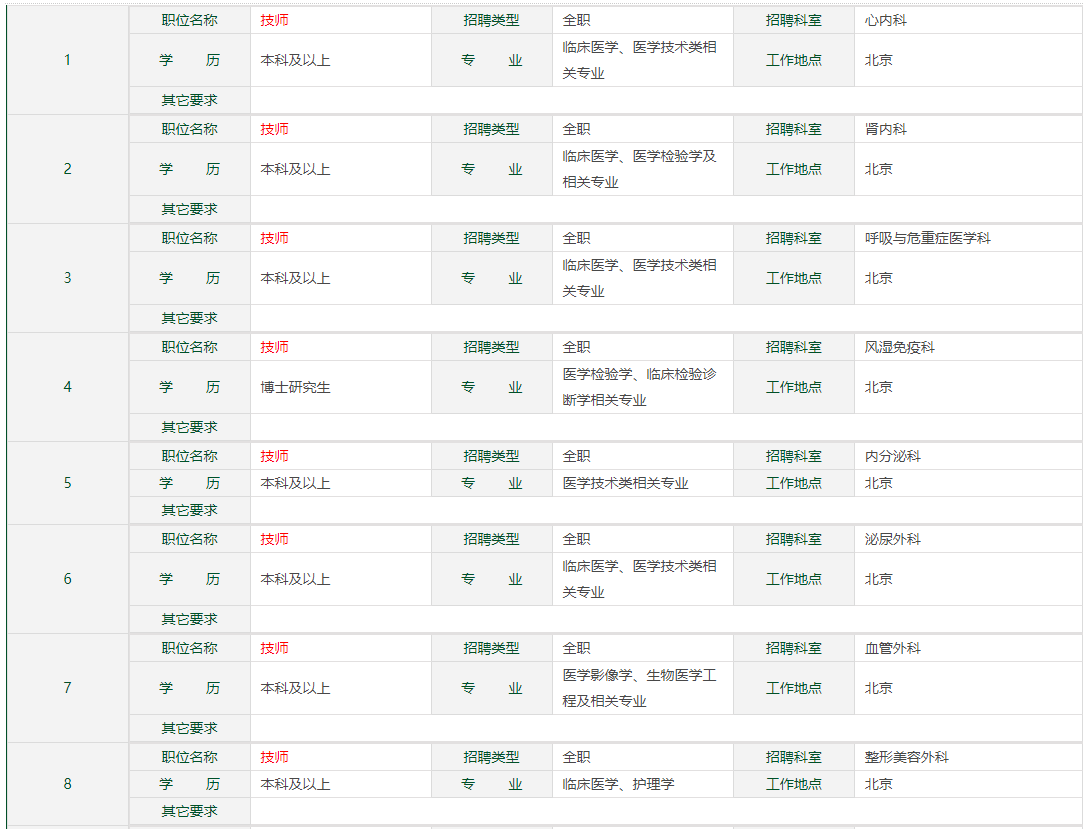Open the 技师 link for 整形美容外科
The image size is (1083, 829).
pos(274,757)
